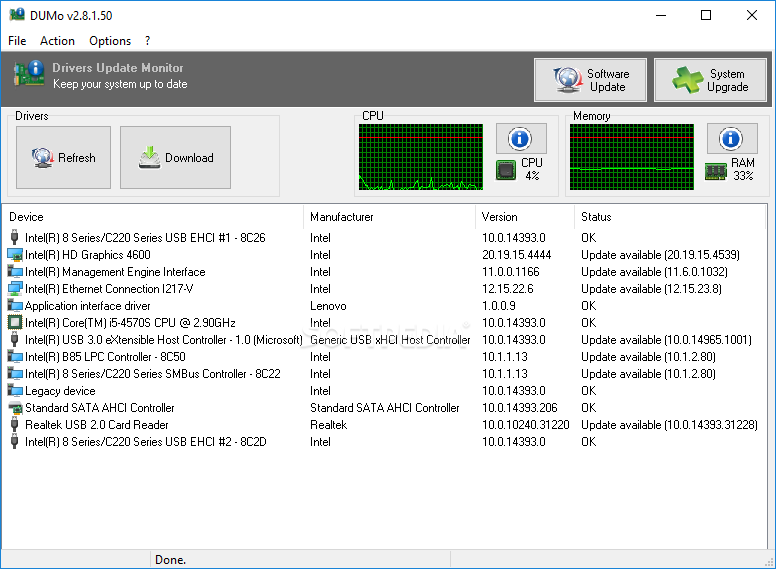
Task: Sort by the Manufacturer column header
Action: [x=389, y=217]
